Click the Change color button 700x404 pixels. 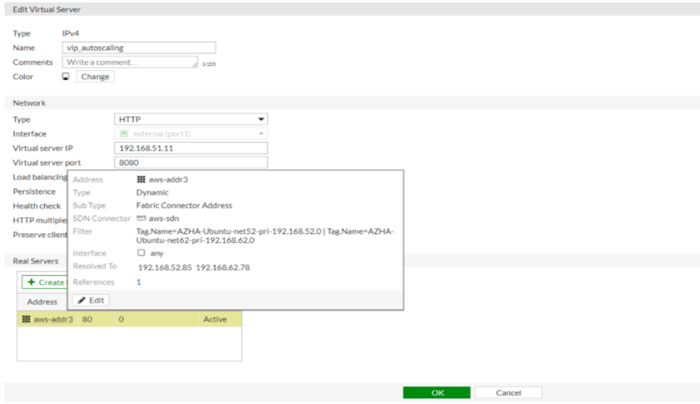pos(95,76)
